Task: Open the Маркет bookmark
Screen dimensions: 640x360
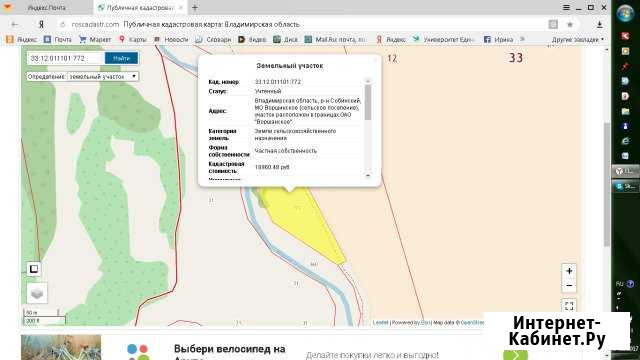Action: click(x=95, y=39)
